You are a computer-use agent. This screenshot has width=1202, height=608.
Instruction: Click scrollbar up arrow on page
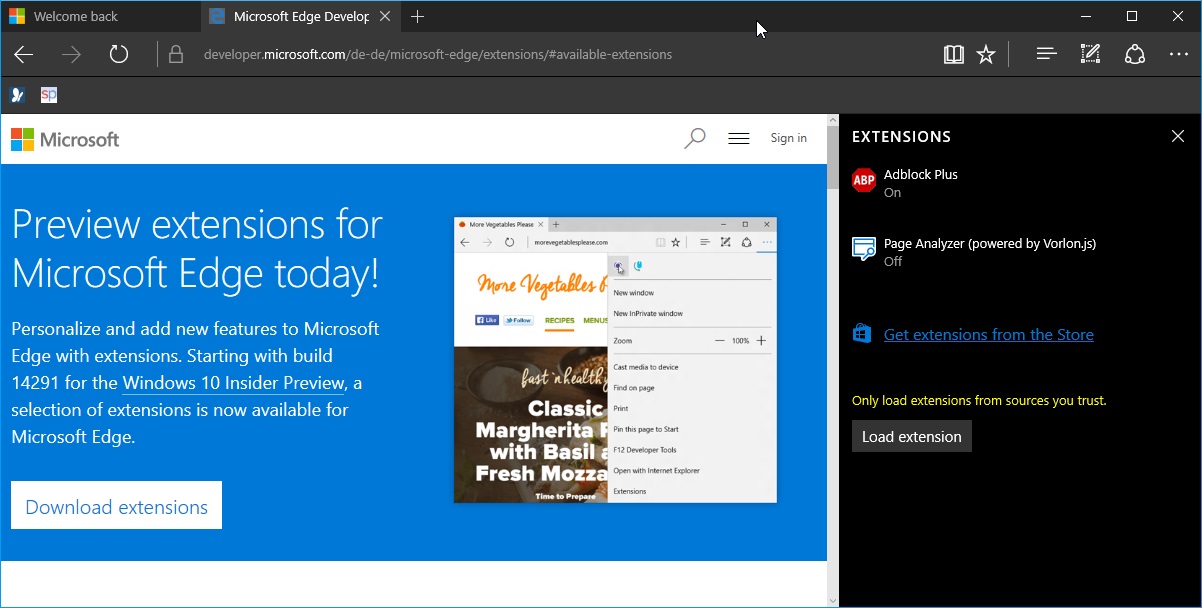pos(833,120)
